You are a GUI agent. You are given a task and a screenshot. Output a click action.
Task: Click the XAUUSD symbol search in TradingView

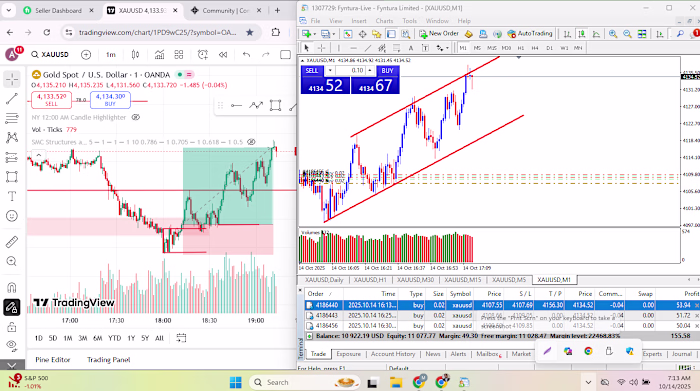coord(50,54)
